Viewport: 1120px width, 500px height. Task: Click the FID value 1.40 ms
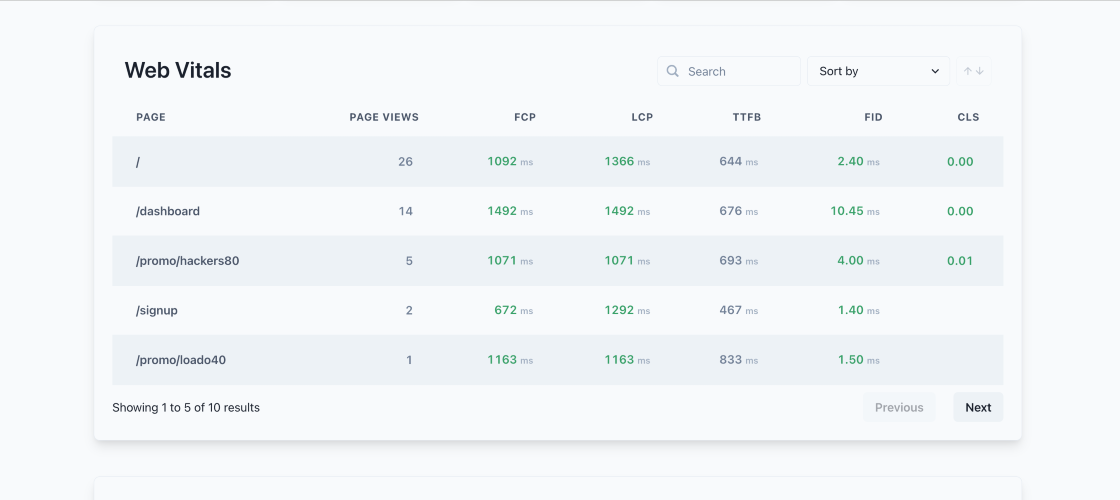859,310
